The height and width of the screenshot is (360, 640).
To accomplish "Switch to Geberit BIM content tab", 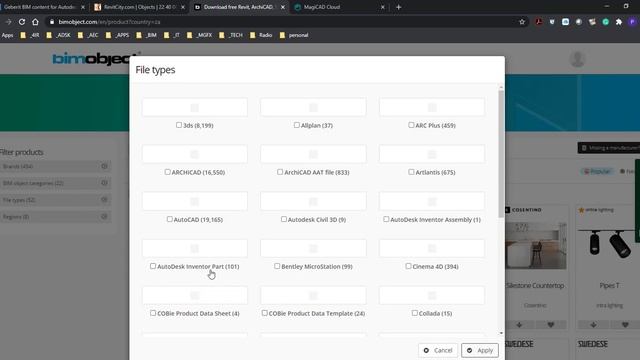I will (39, 7).
